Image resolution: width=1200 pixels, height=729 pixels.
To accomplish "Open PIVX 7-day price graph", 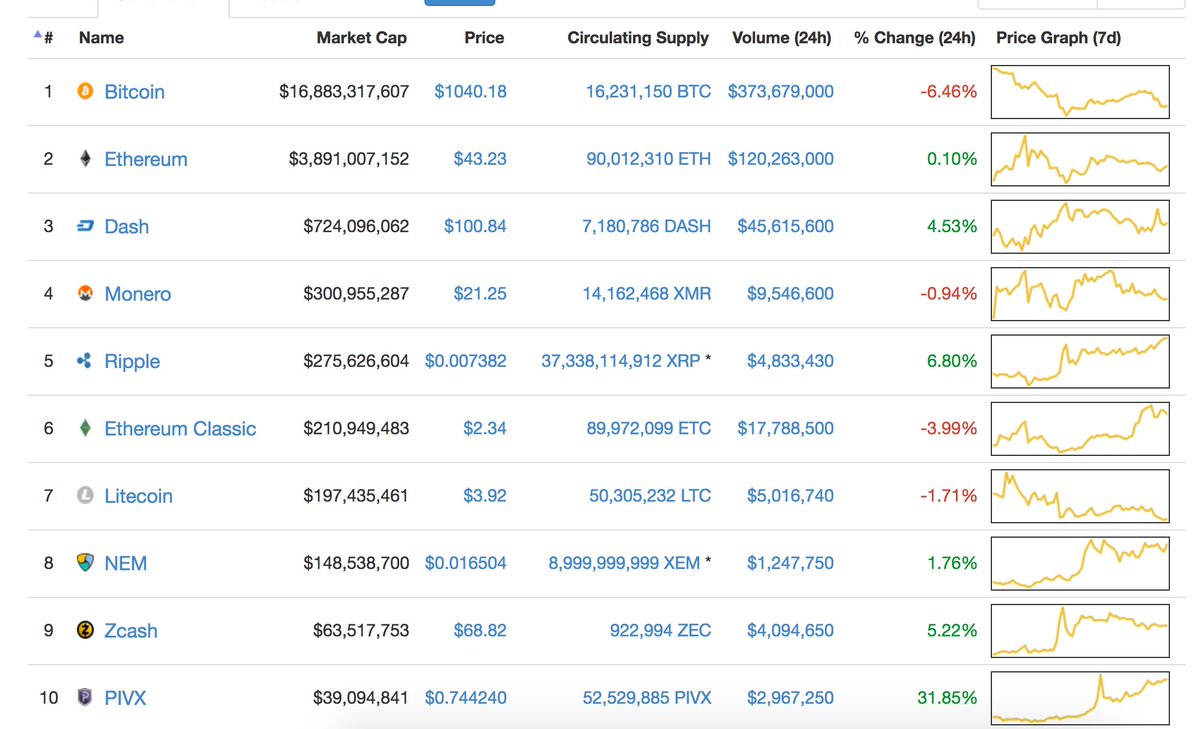I will pyautogui.click(x=1080, y=698).
